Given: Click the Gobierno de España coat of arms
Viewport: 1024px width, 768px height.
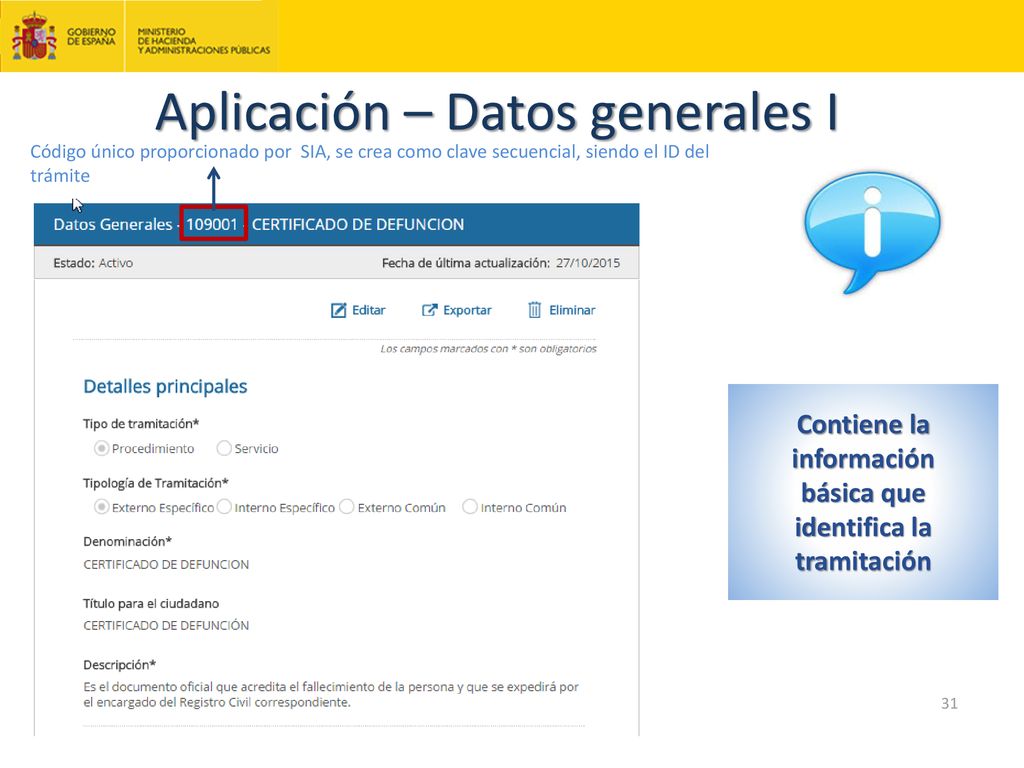Looking at the screenshot, I should tap(34, 37).
